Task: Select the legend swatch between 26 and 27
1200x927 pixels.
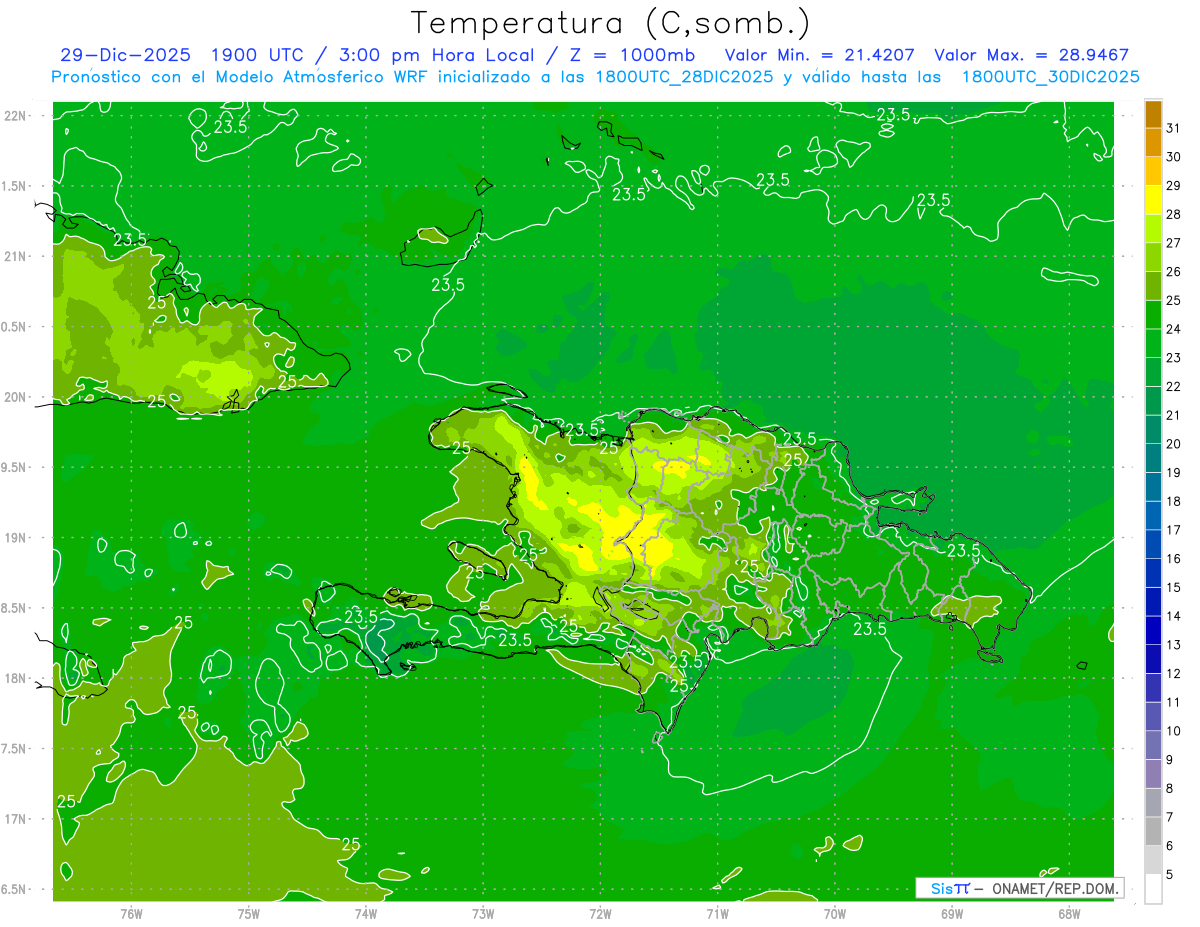Action: [1153, 257]
